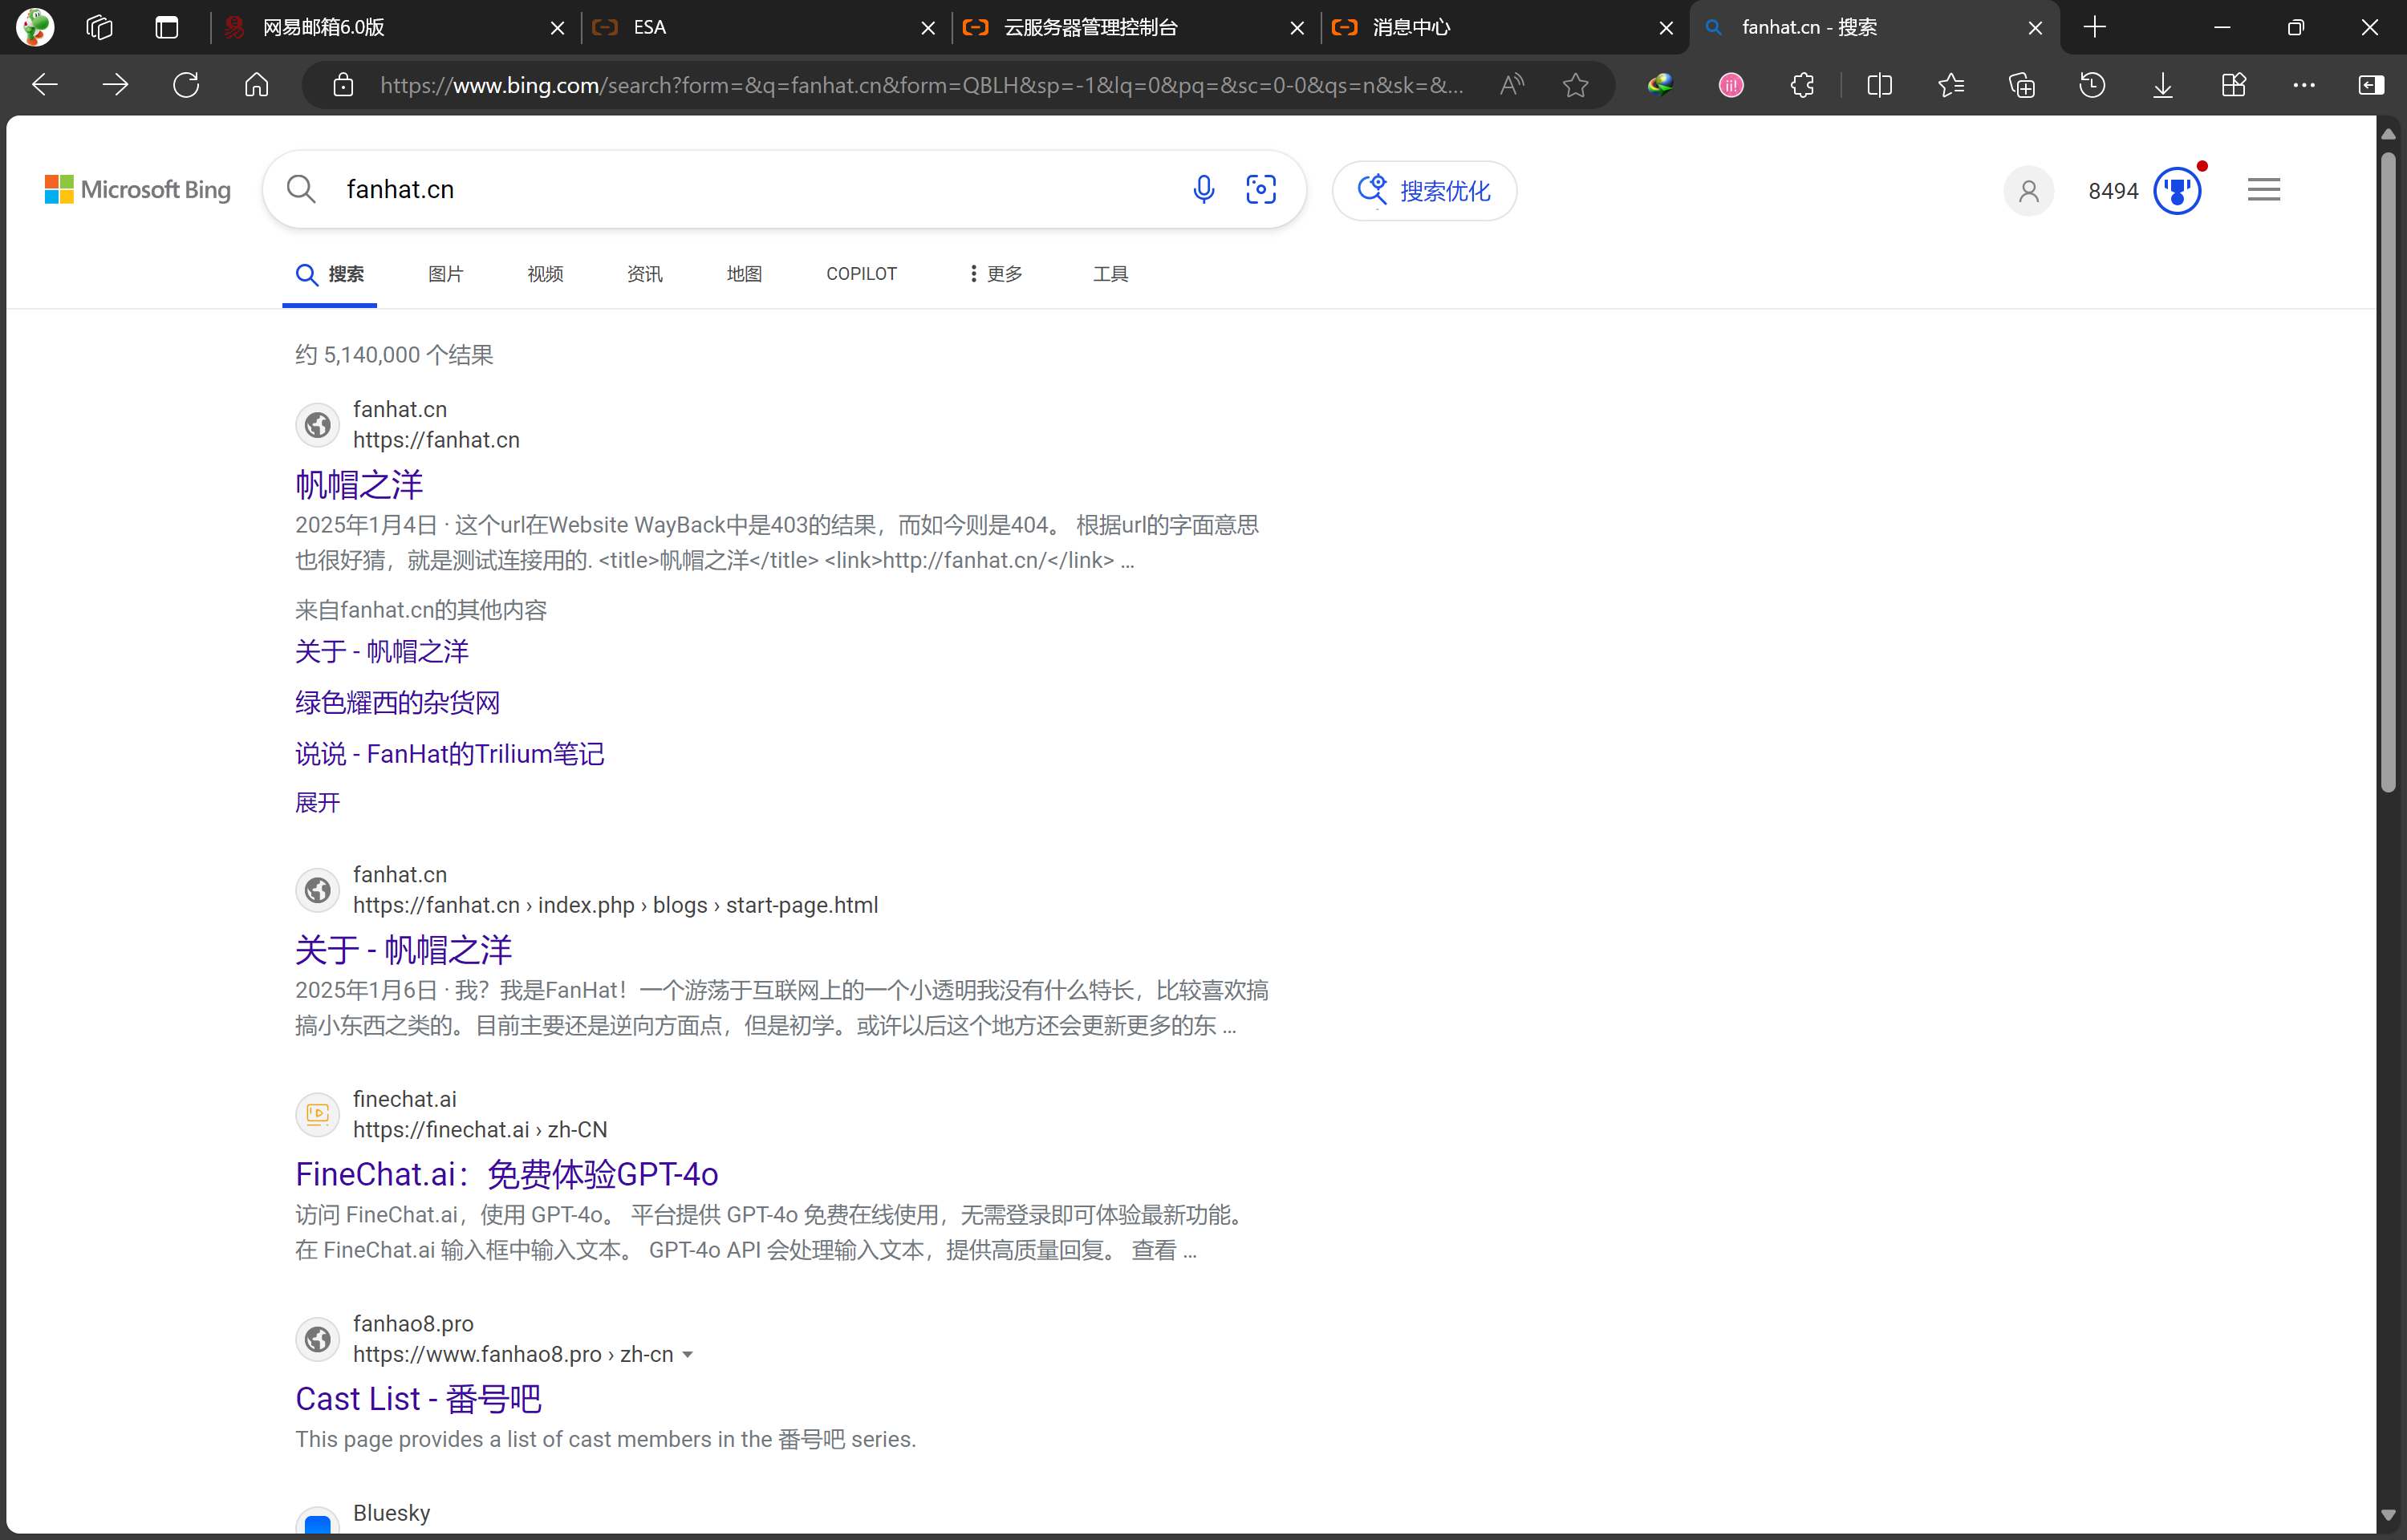Select the 视频 search category

pos(545,274)
